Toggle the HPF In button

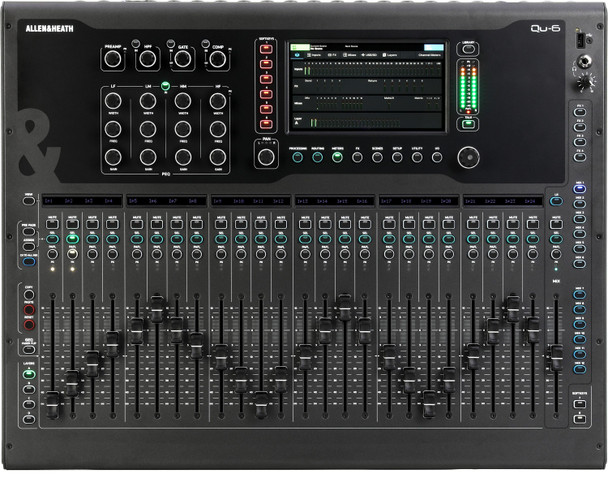[135, 43]
